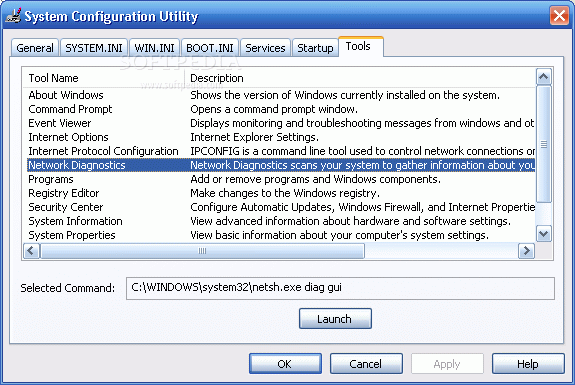Open the Startup tab
Screen dimensions: 575x385
coord(315,48)
